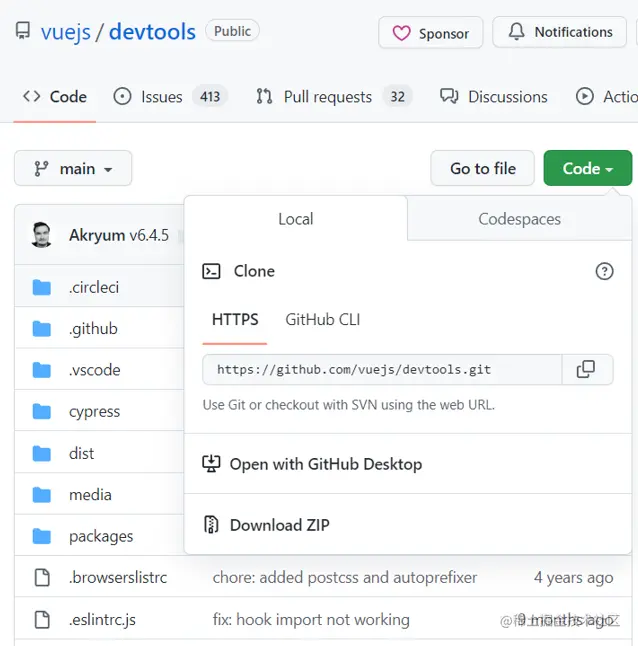The image size is (638, 646).
Task: Click the folder icon for .circleci
Action: click(x=42, y=287)
